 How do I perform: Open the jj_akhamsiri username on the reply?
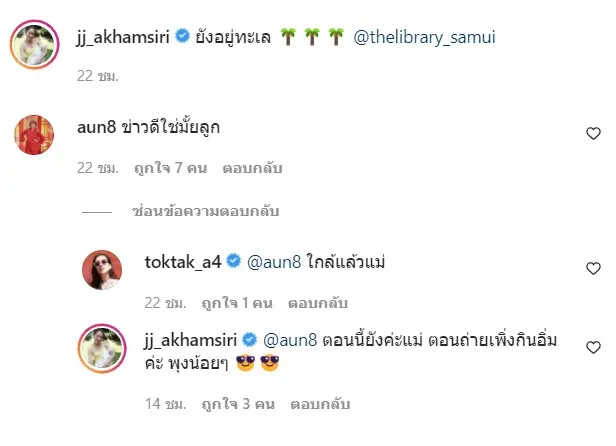[x=191, y=341]
